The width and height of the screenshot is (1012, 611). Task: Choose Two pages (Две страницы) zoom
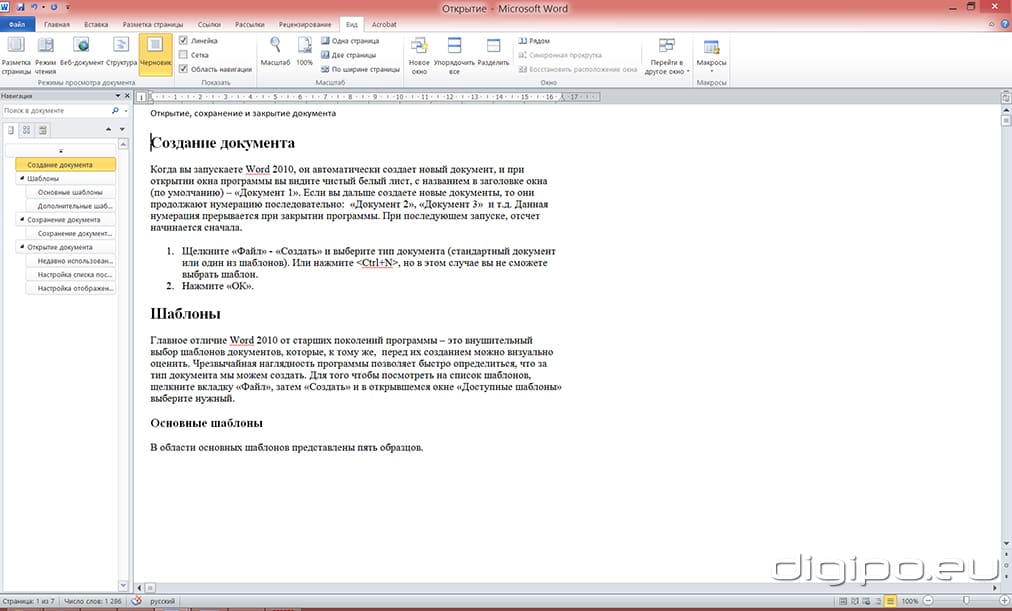(x=350, y=55)
